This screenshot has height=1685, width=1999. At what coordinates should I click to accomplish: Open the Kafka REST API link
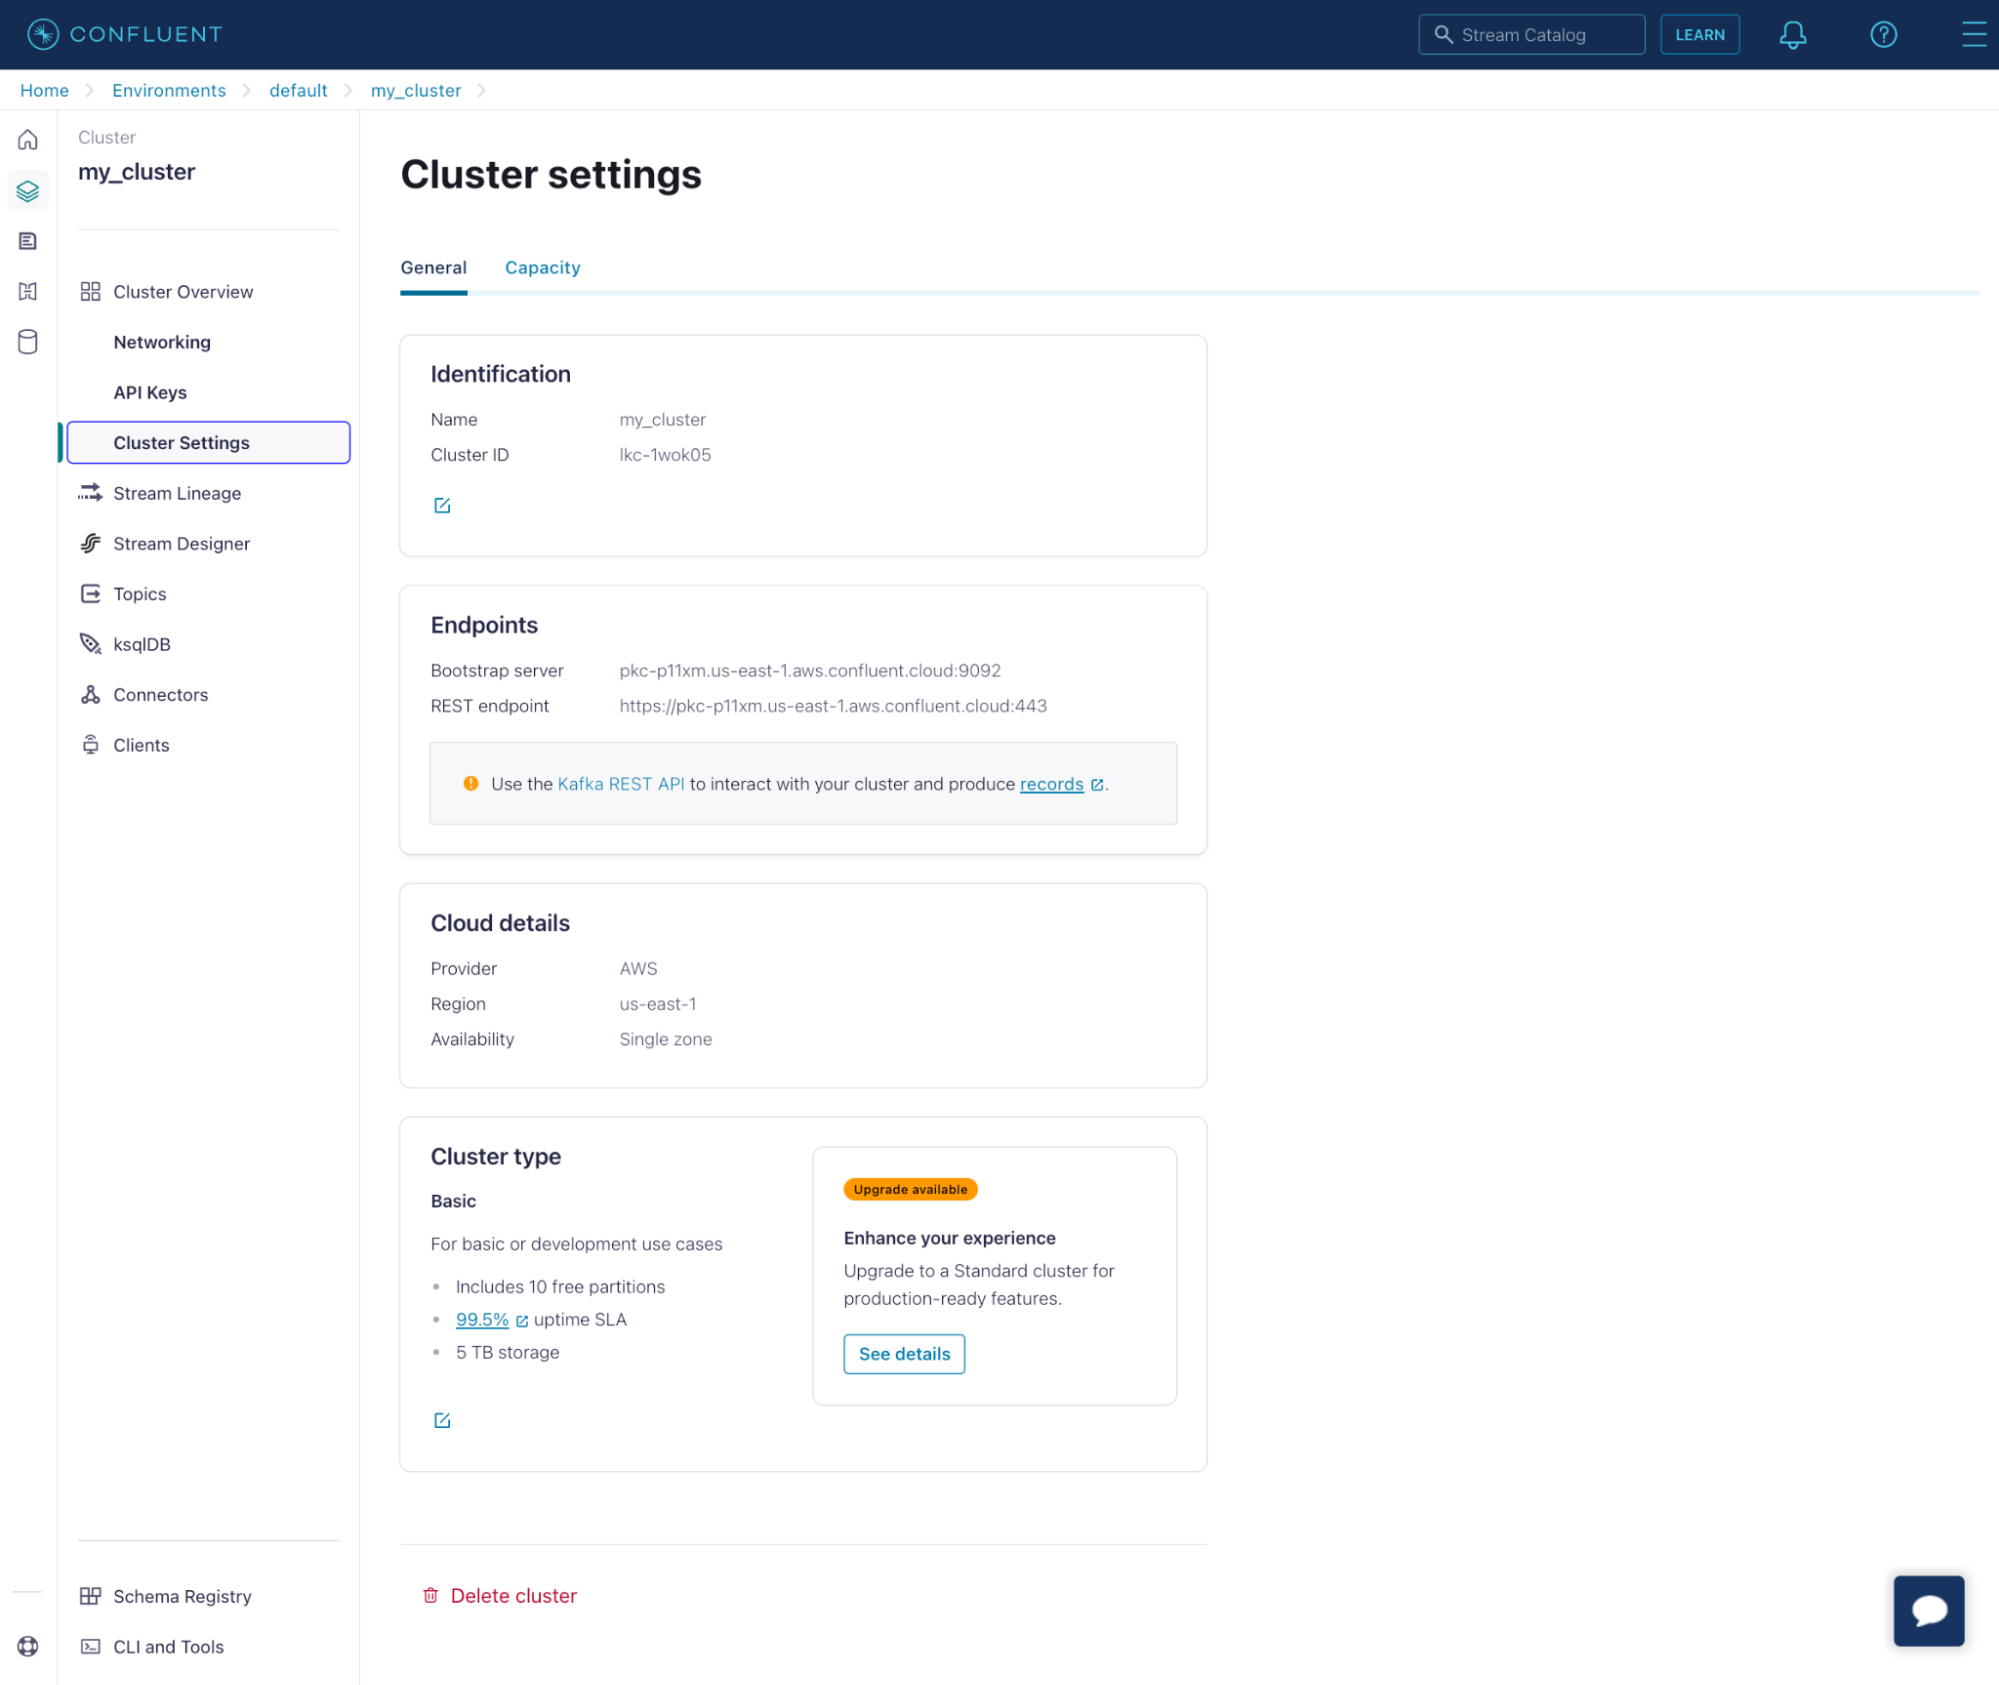(621, 784)
